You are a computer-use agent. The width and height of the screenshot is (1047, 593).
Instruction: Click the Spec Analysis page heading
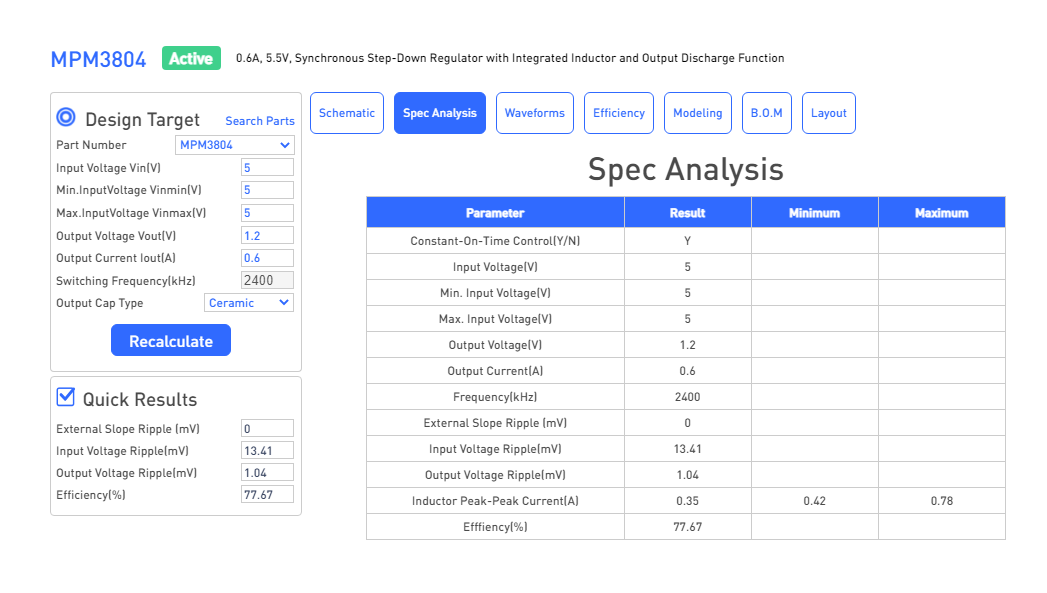686,169
